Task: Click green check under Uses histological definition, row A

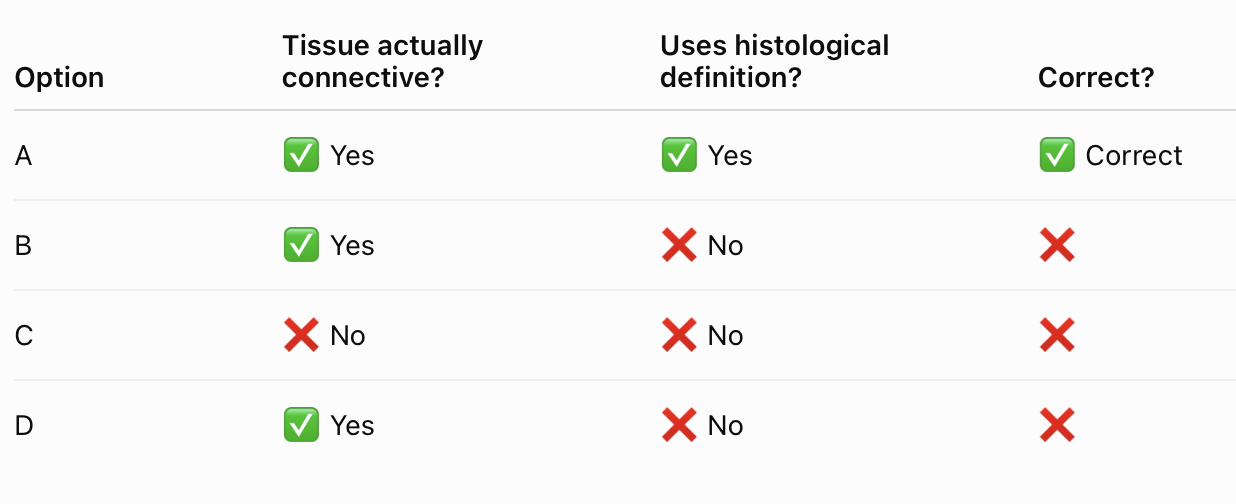Action: tap(679, 155)
